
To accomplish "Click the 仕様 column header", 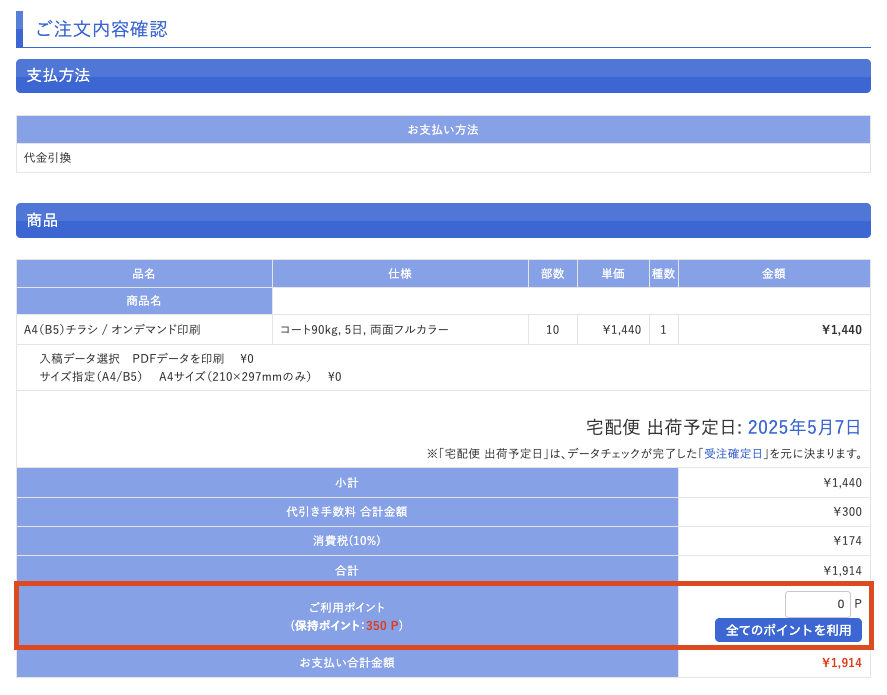I will (x=400, y=274).
